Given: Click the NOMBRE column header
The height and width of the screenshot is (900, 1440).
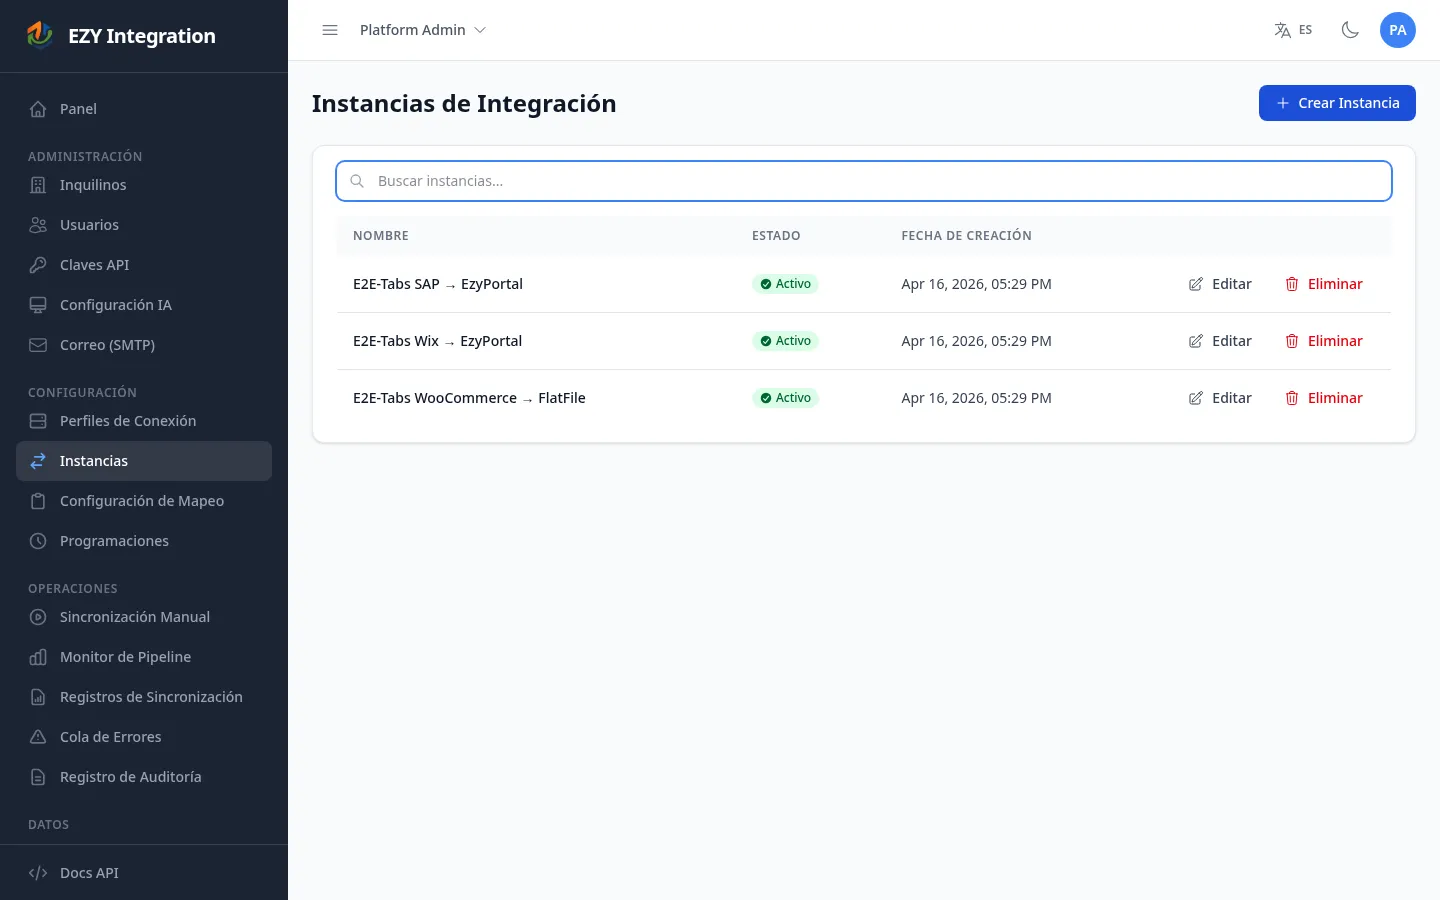Looking at the screenshot, I should [x=381, y=236].
